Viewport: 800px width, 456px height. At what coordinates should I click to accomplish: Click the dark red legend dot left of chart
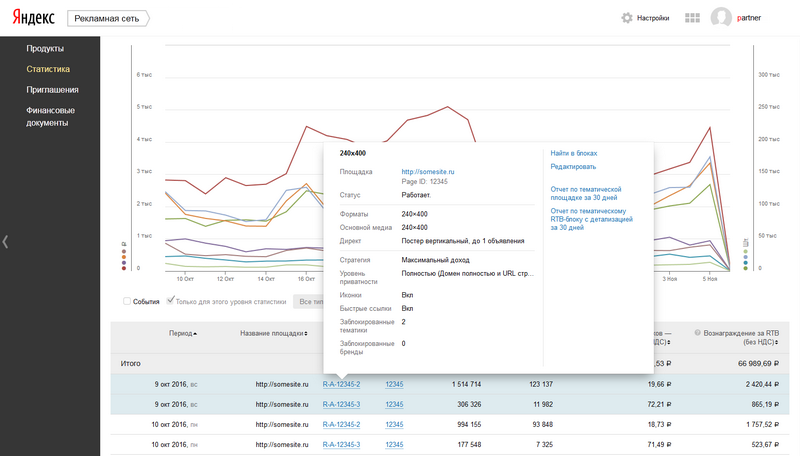point(124,268)
